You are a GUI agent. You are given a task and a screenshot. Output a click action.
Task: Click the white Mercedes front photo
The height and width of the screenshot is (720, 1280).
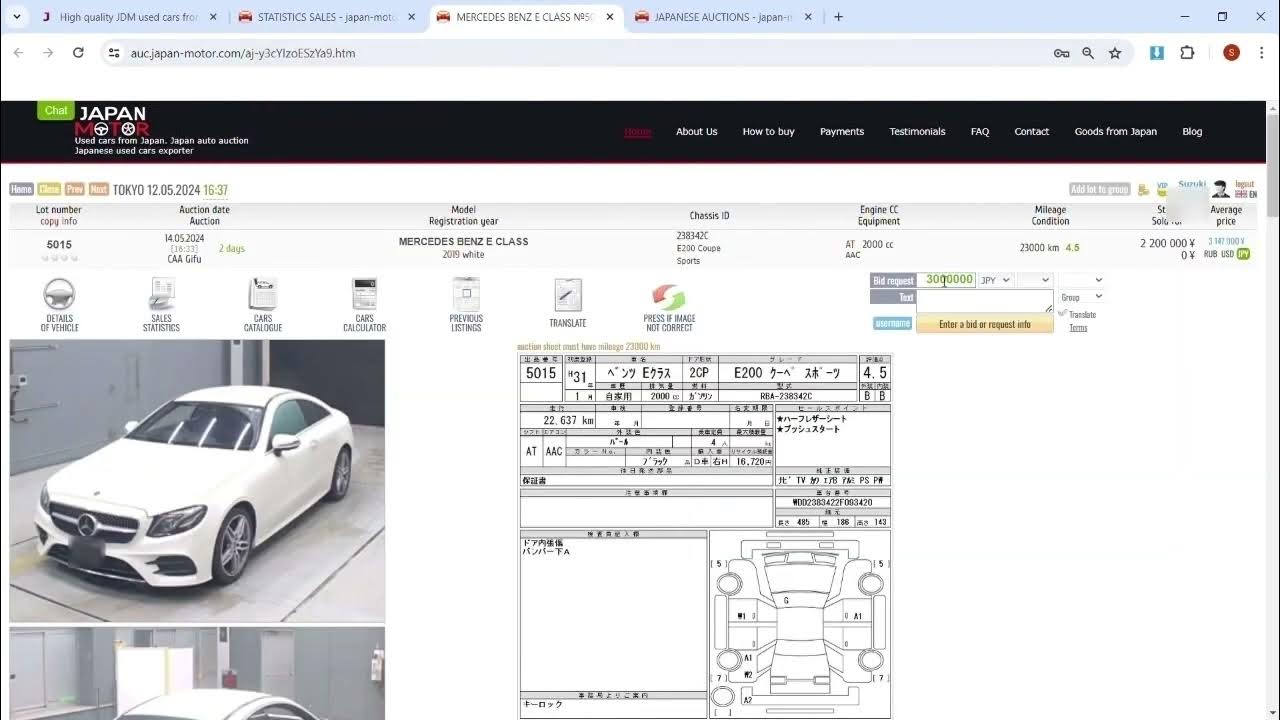tap(197, 481)
